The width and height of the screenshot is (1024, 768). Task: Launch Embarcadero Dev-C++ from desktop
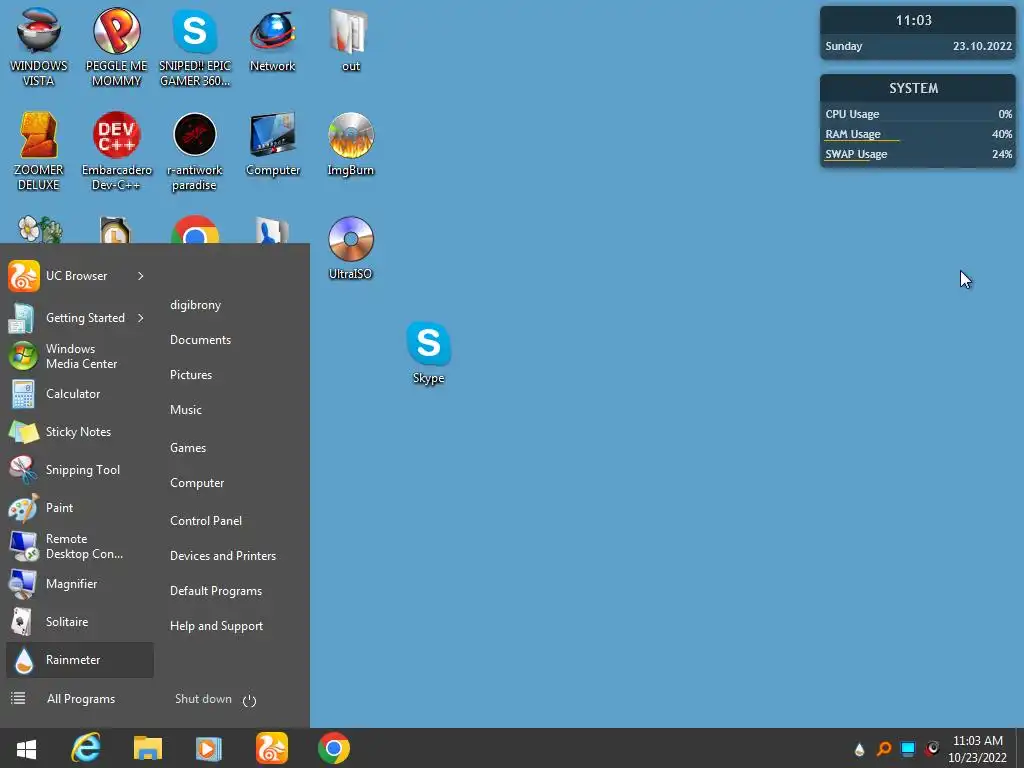click(x=116, y=151)
